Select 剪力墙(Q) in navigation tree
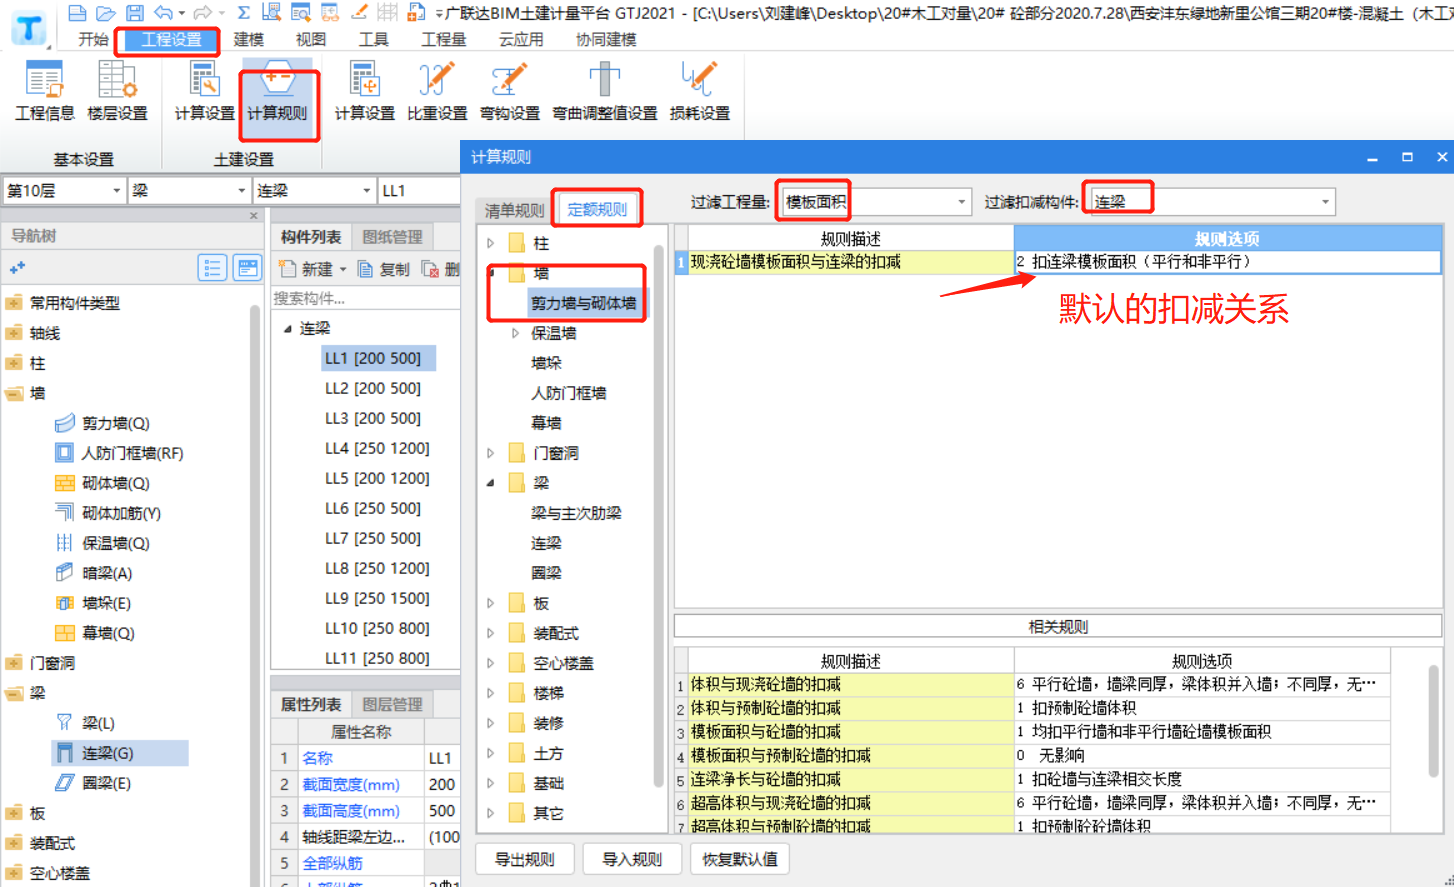1454x887 pixels. (x=103, y=423)
